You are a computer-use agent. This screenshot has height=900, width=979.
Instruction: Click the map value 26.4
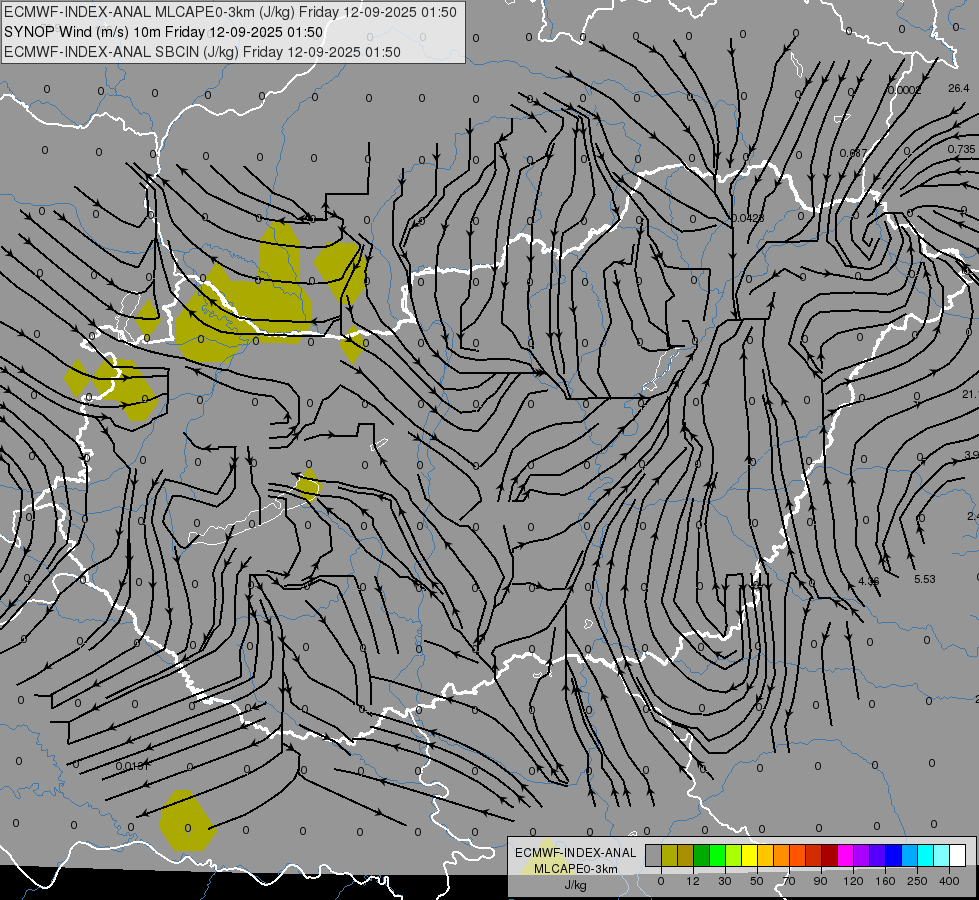958,89
